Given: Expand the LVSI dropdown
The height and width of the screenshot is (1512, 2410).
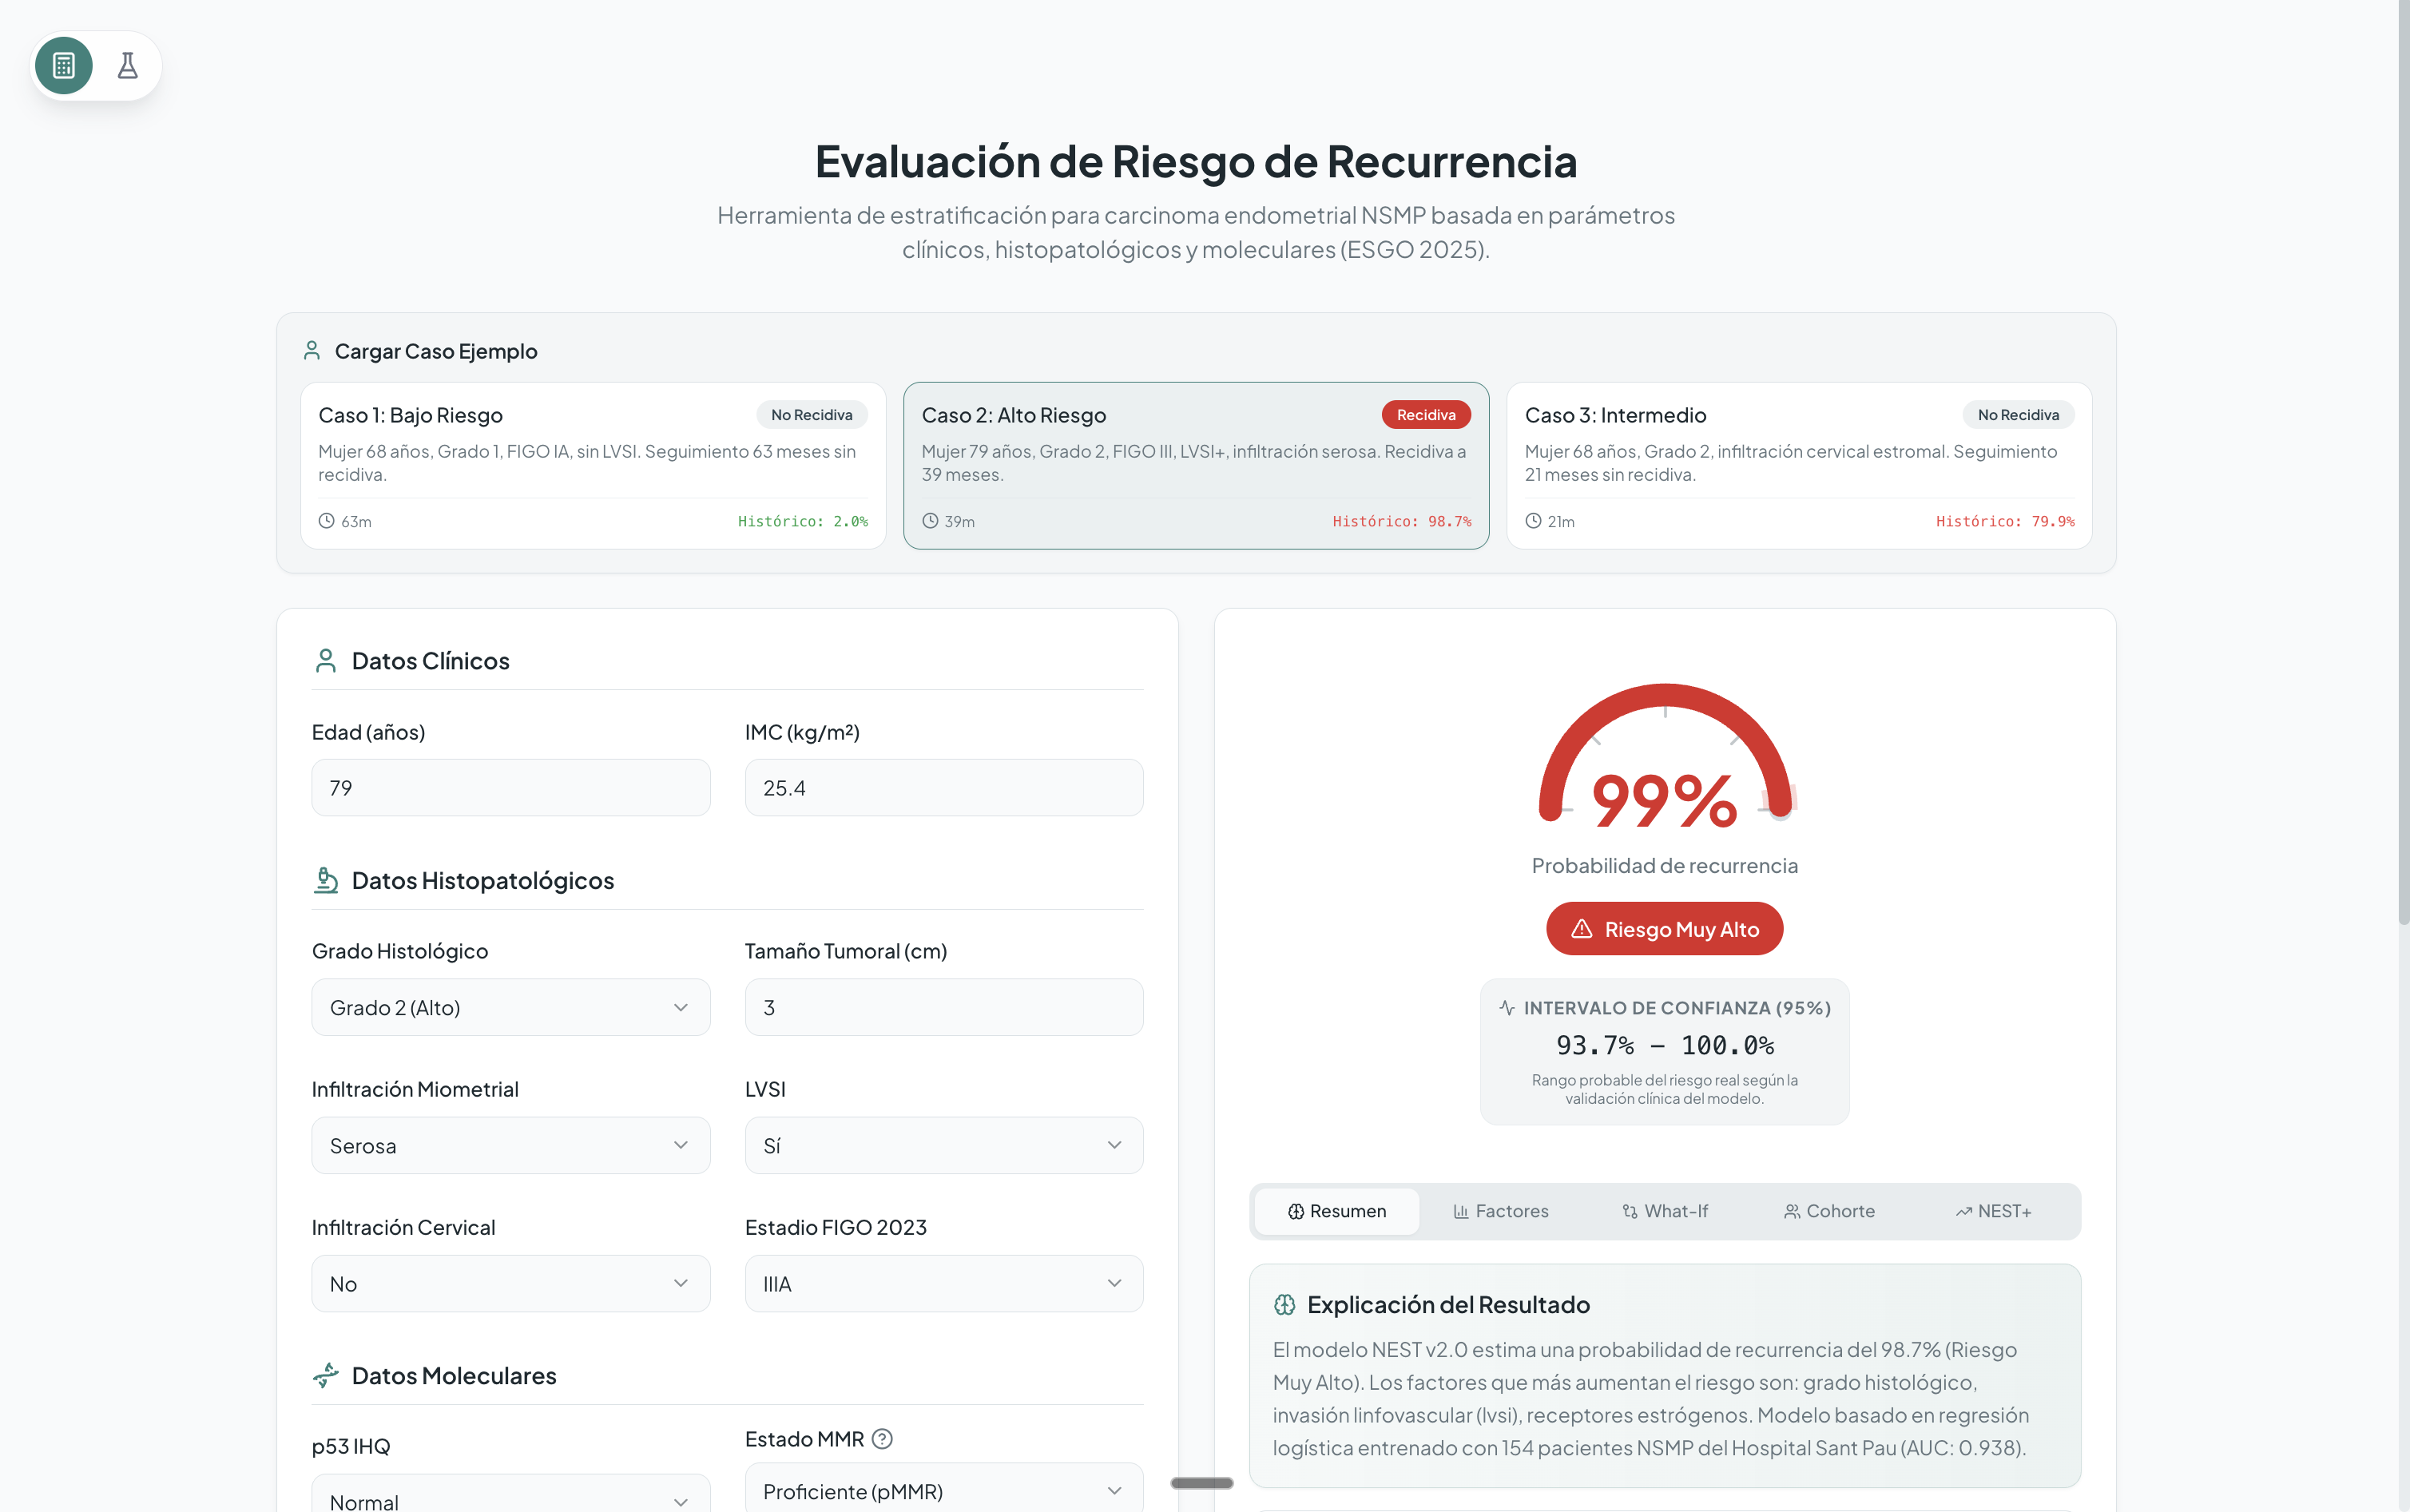Looking at the screenshot, I should [x=943, y=1145].
